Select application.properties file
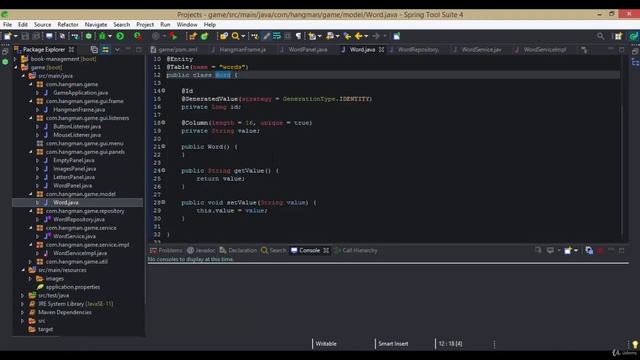 pyautogui.click(x=73, y=287)
